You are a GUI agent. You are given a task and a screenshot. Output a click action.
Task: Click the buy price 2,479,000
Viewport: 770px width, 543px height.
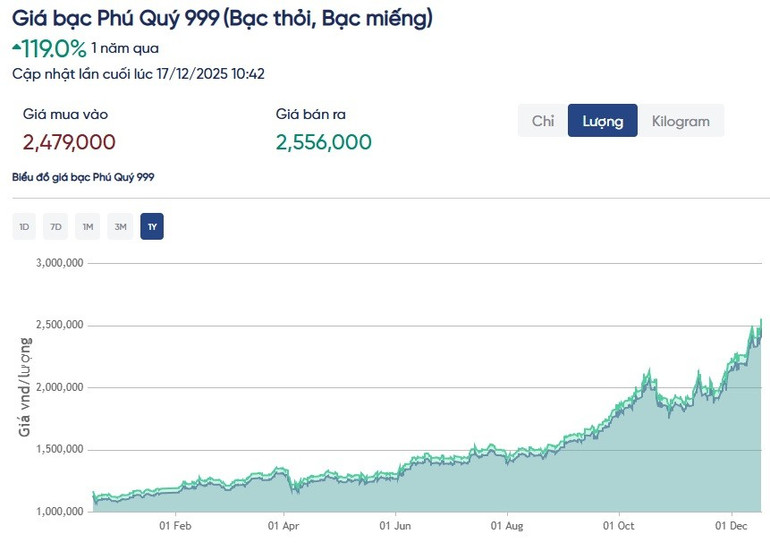click(x=69, y=142)
